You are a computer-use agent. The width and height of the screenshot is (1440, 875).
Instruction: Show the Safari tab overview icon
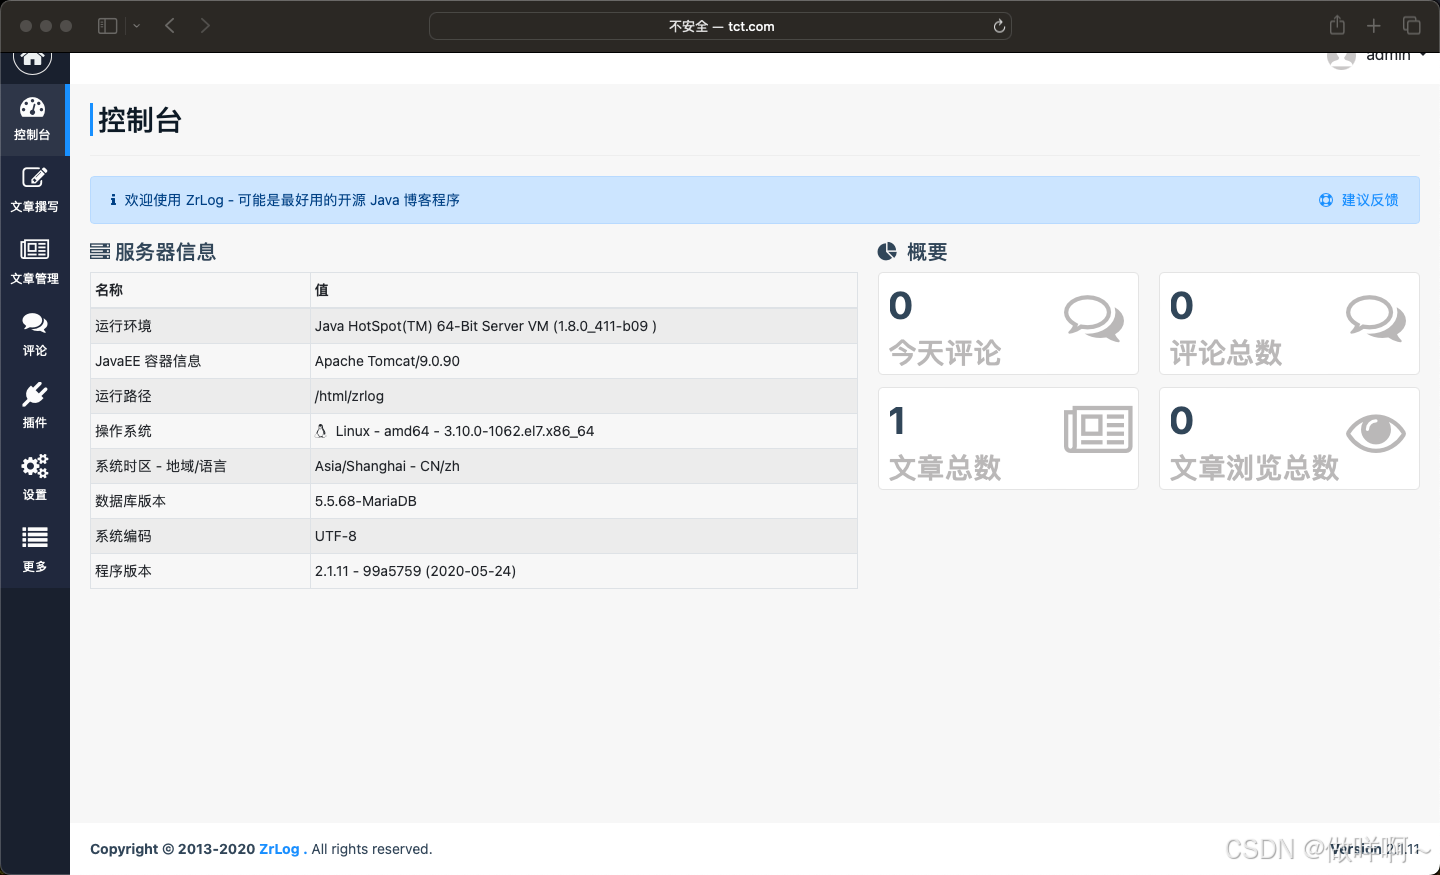click(x=1412, y=26)
